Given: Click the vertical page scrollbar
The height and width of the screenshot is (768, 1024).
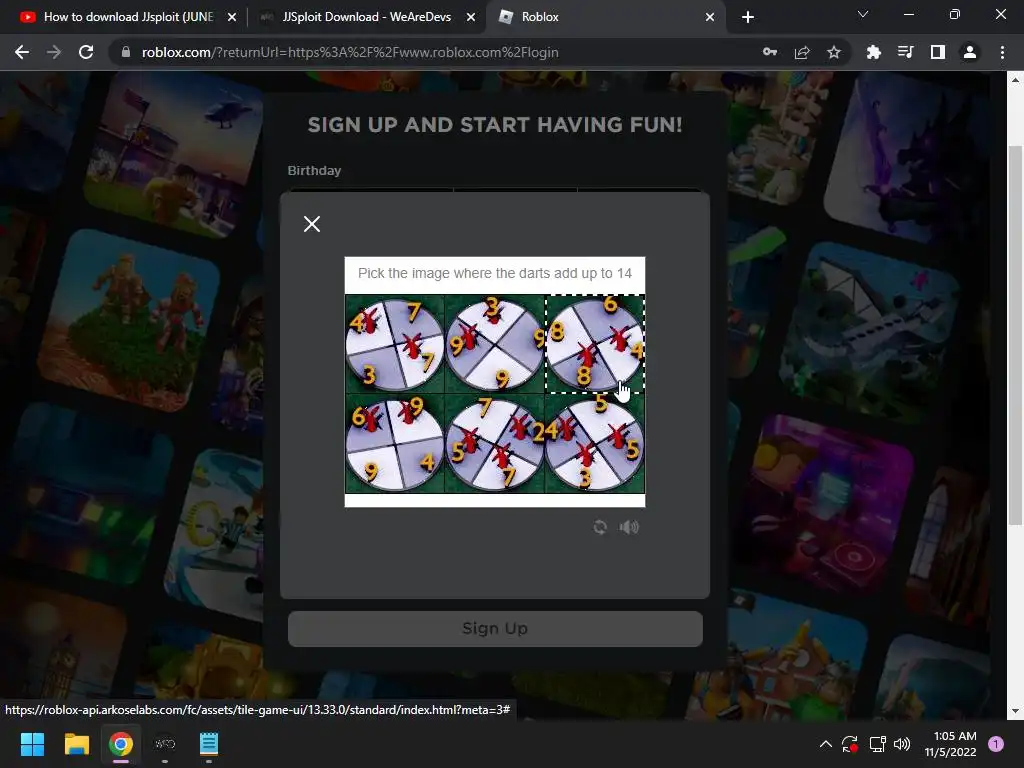Looking at the screenshot, I should coord(1015,334).
